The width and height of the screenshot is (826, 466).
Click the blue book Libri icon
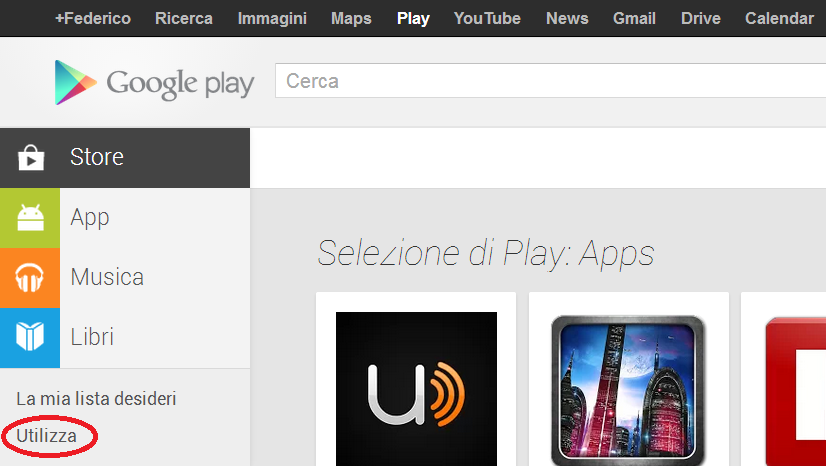(30, 338)
